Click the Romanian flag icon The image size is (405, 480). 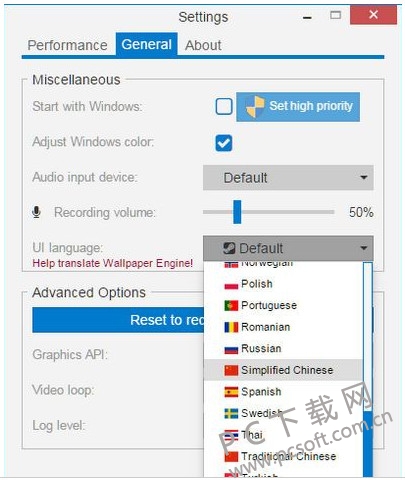tap(231, 327)
